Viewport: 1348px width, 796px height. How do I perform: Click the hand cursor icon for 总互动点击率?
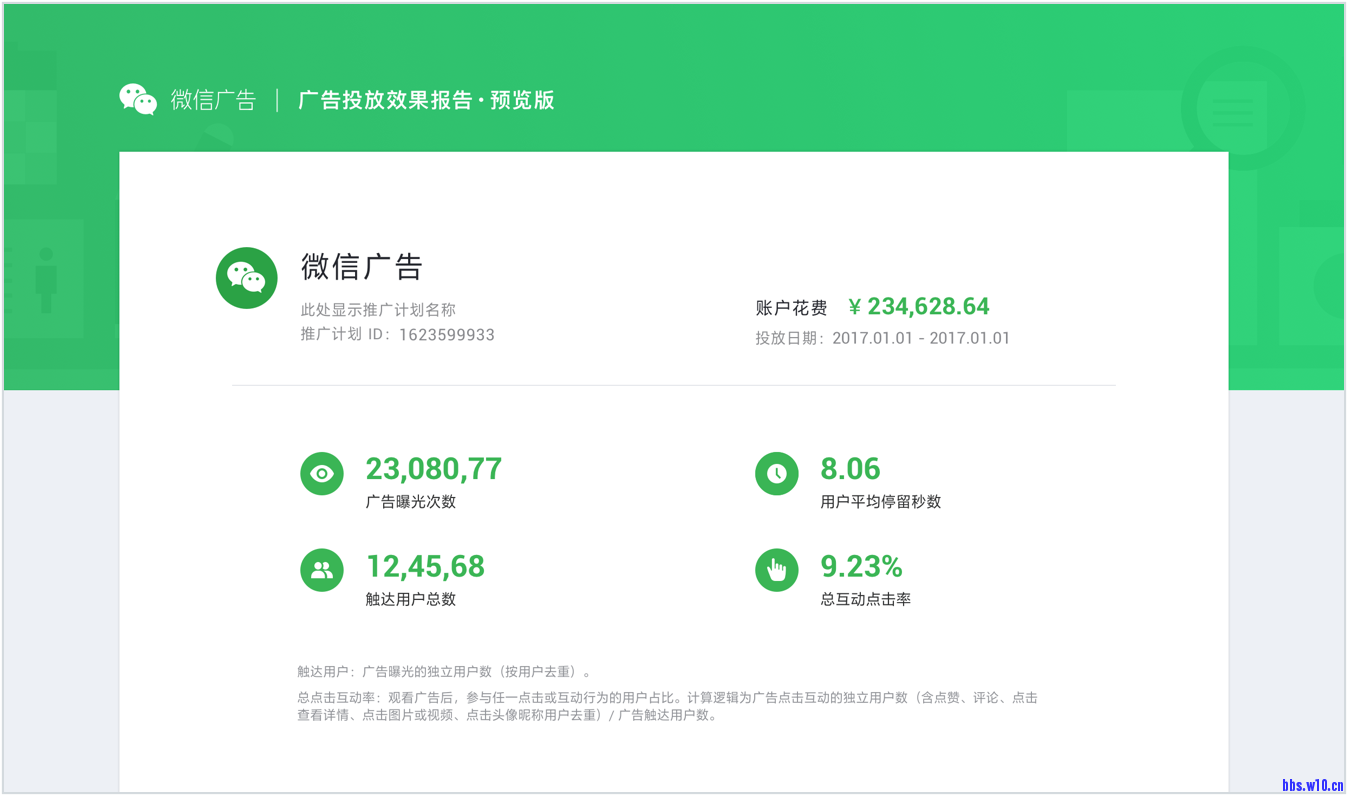[x=777, y=569]
